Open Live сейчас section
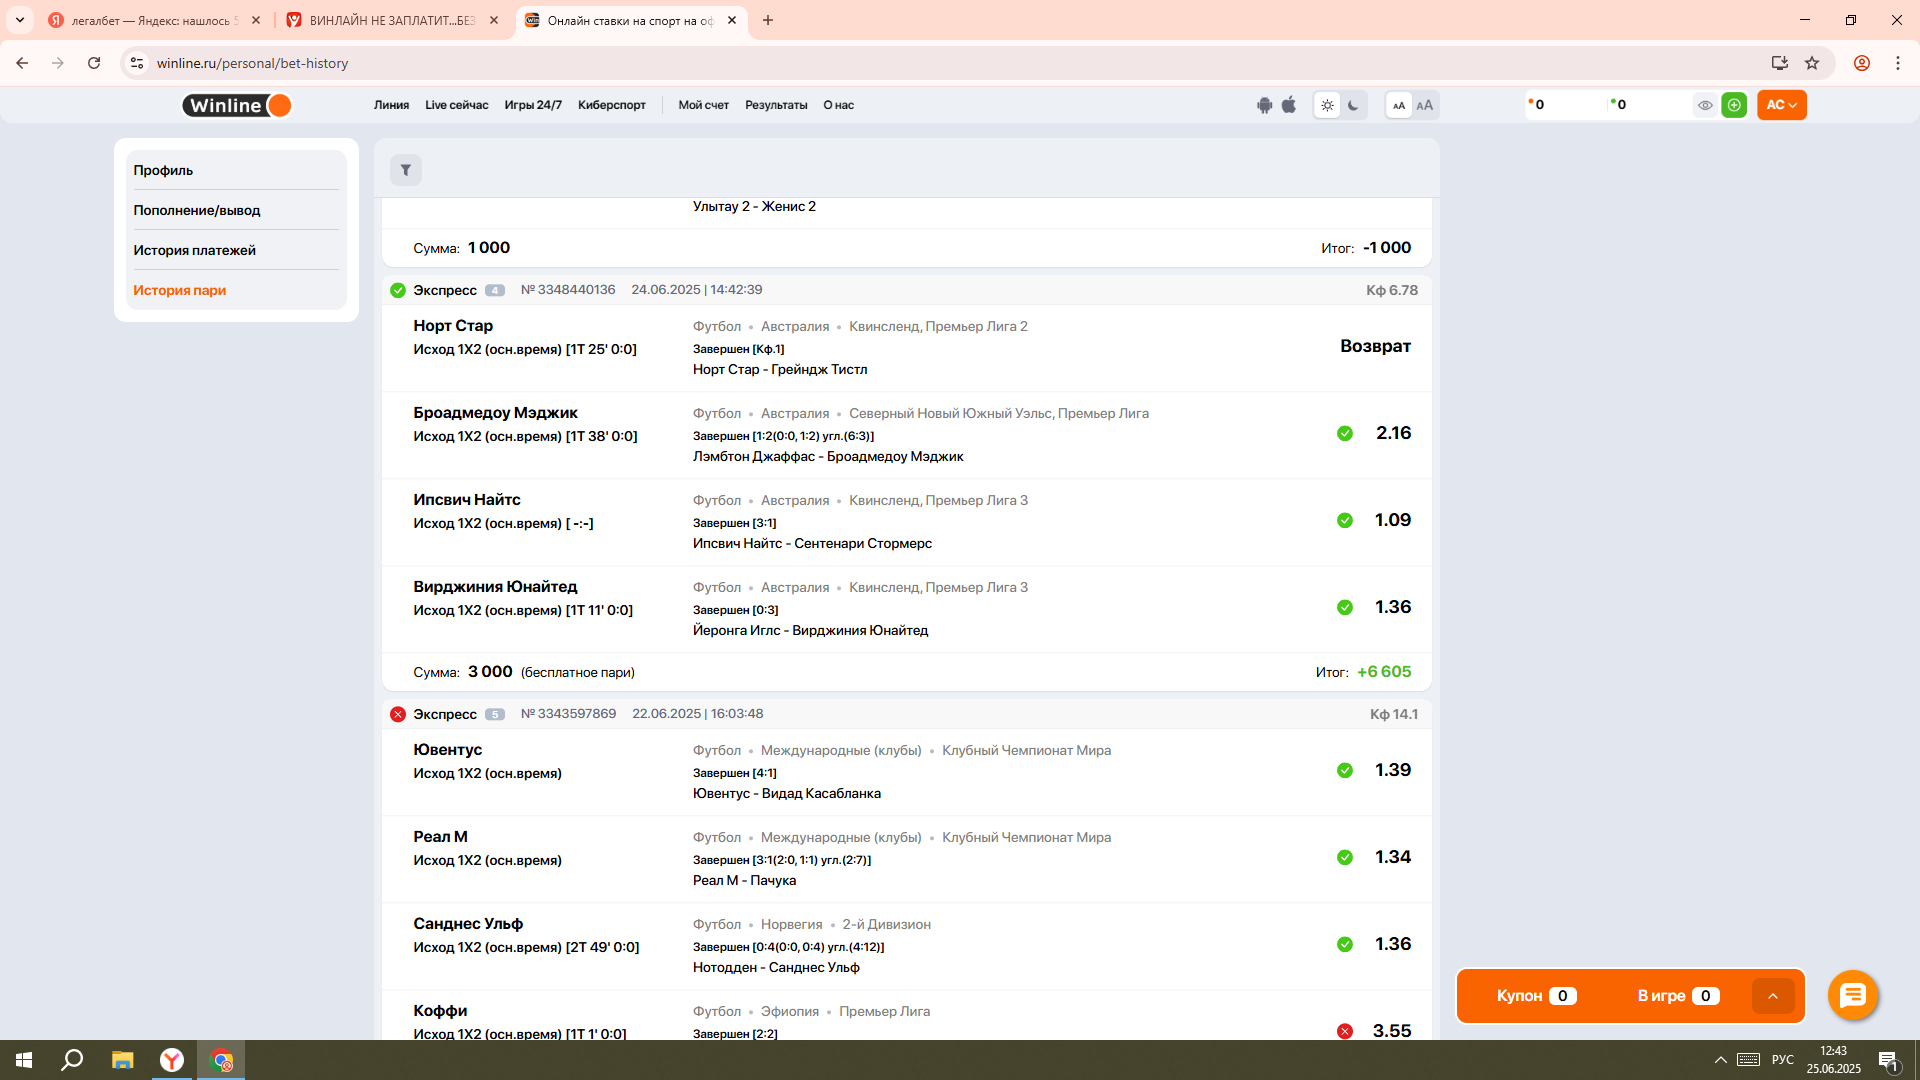This screenshot has width=1920, height=1080. click(x=456, y=105)
